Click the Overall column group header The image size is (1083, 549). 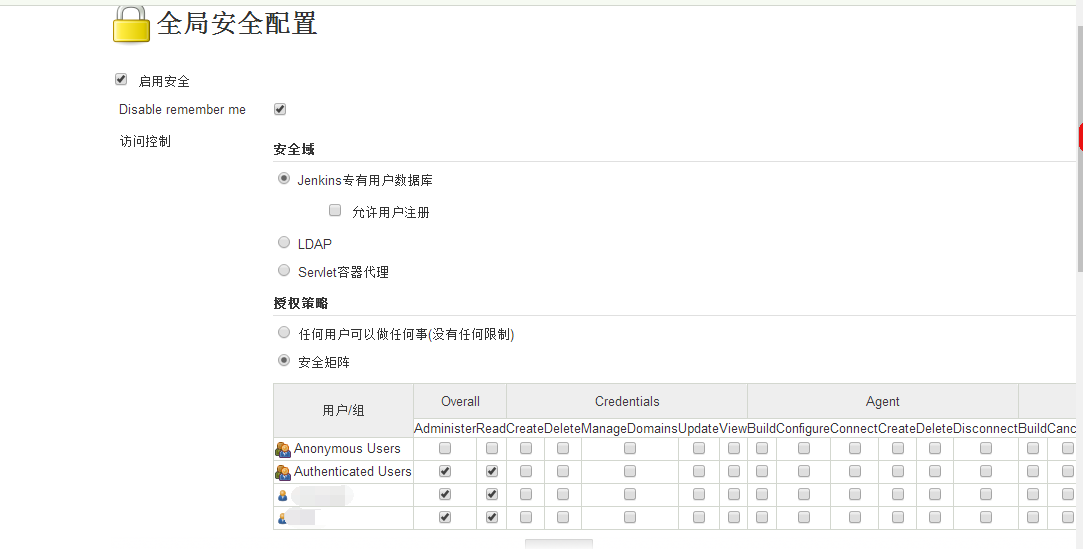pyautogui.click(x=460, y=401)
